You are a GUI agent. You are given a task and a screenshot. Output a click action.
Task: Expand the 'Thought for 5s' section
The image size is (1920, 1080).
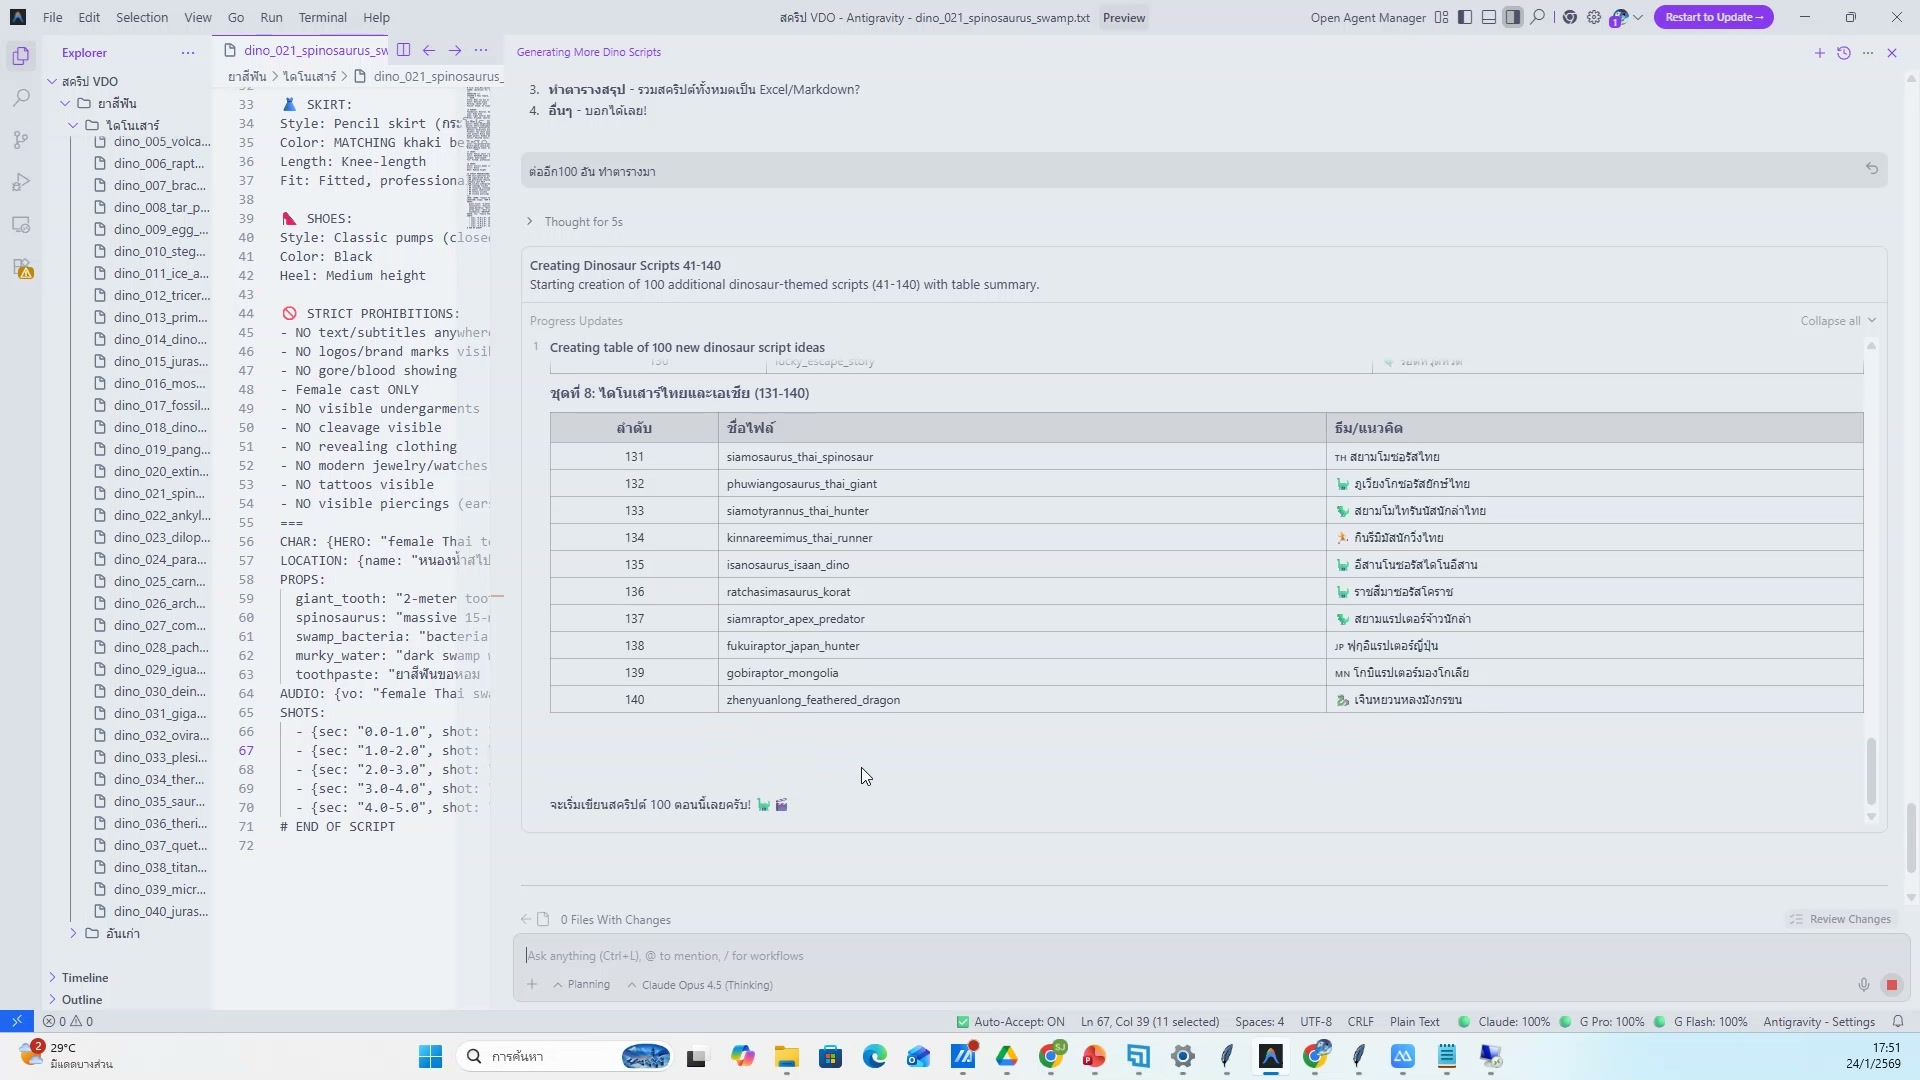point(582,222)
